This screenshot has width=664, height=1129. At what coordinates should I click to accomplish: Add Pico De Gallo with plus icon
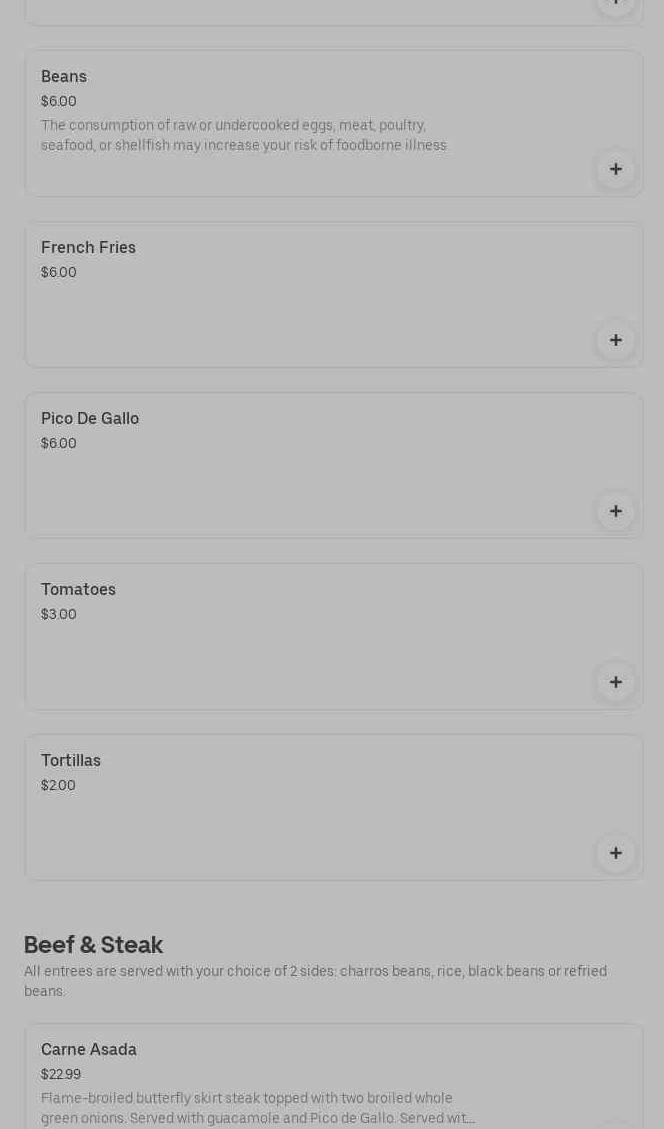(615, 511)
